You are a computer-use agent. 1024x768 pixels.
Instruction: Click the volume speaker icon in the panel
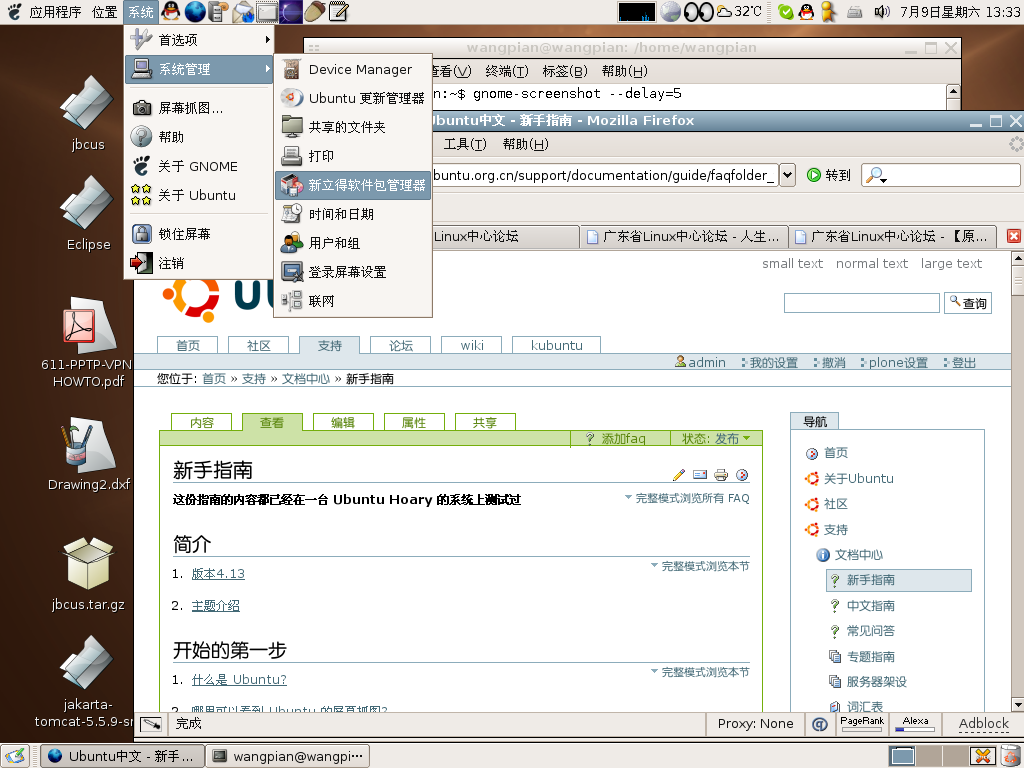coord(882,11)
